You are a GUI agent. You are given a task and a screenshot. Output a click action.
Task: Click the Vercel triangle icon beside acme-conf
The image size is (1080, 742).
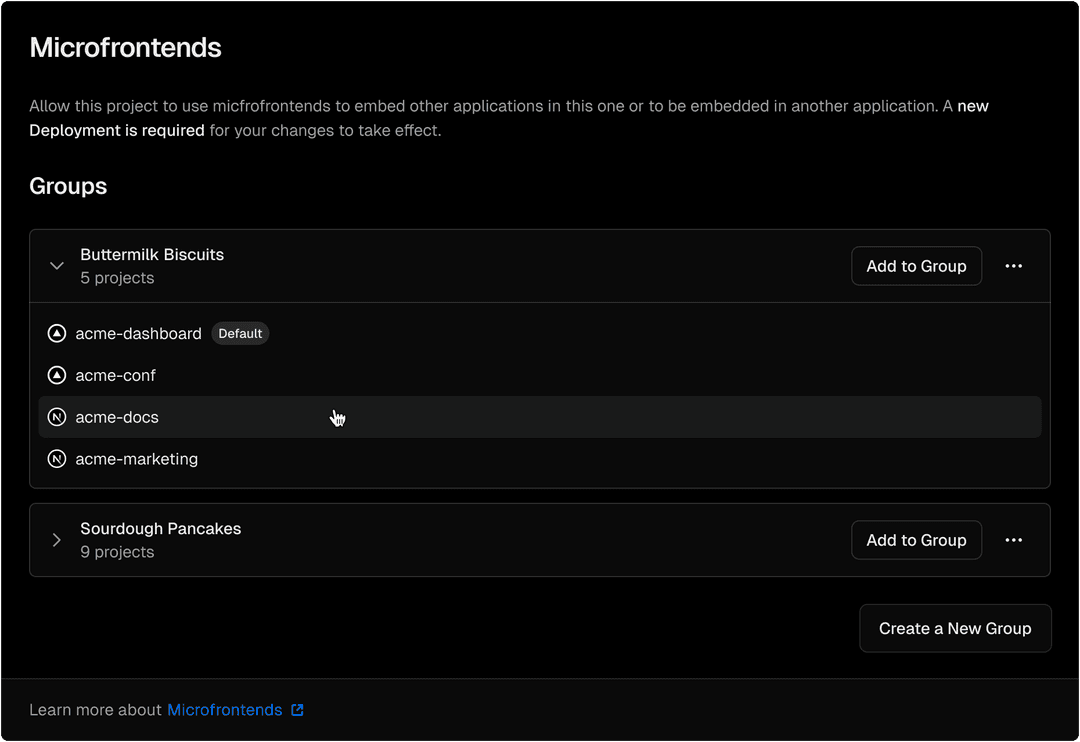tap(57, 375)
